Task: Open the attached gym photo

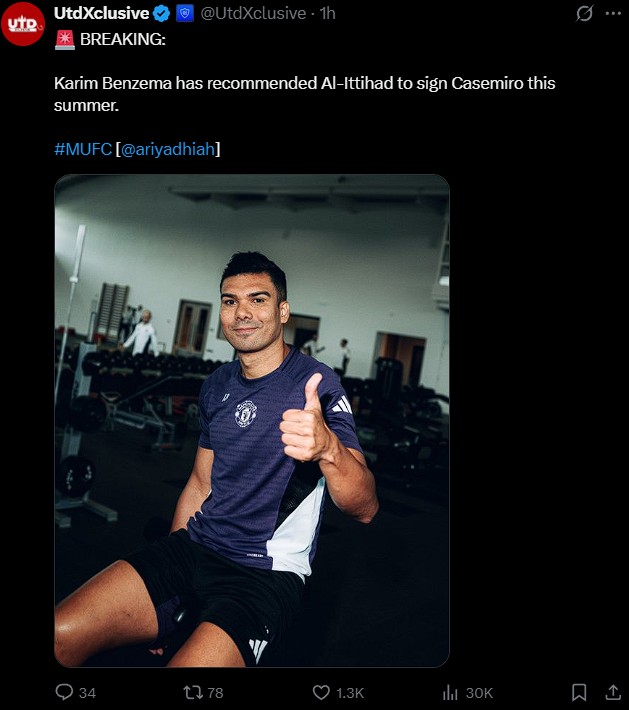Action: (252, 421)
